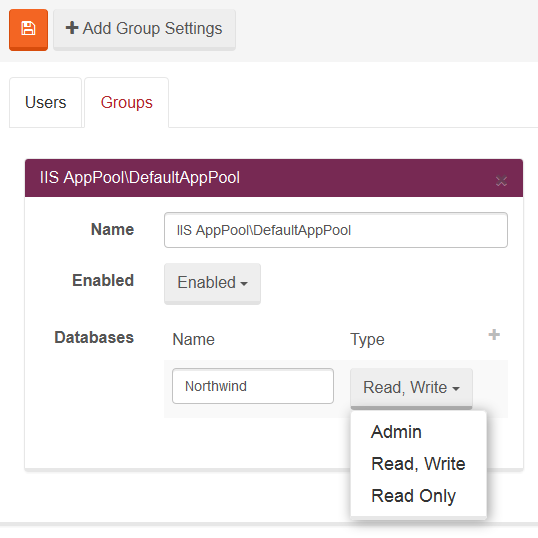
Task: Click the orange save icon button
Action: pos(28,30)
